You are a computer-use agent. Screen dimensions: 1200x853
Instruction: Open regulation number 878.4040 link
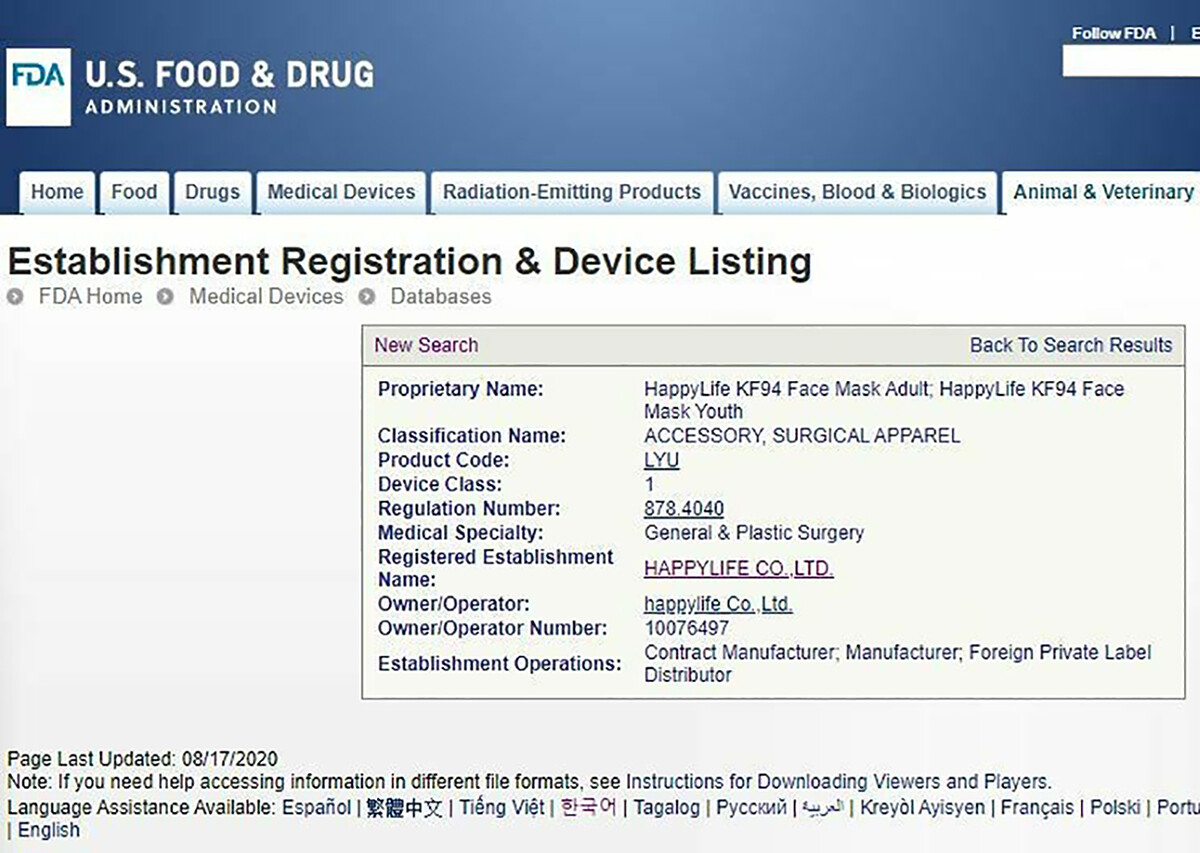[684, 508]
